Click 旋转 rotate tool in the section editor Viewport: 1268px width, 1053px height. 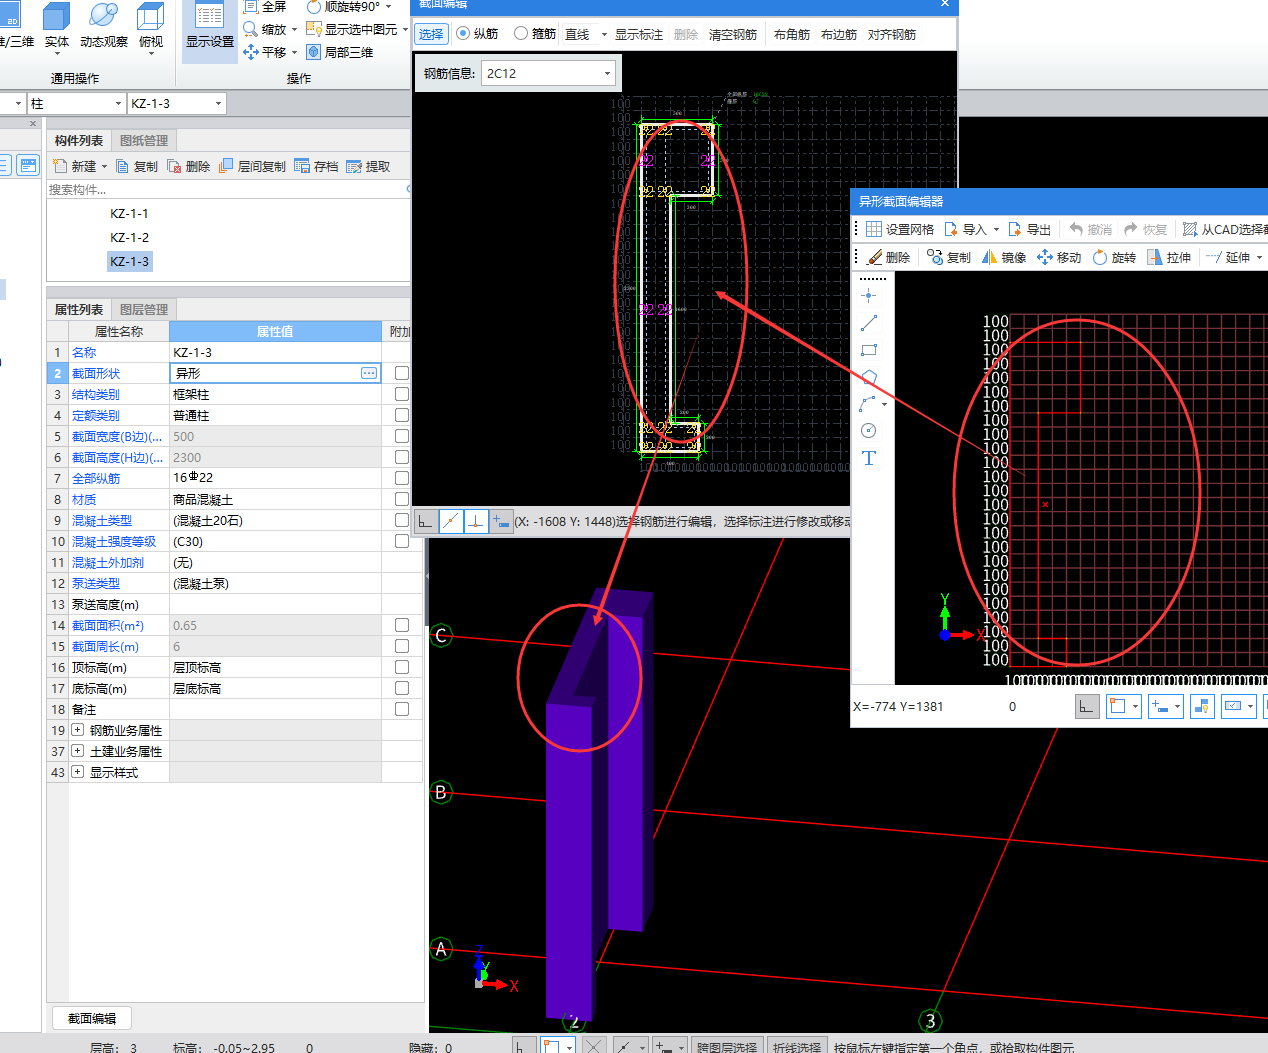pyautogui.click(x=1115, y=258)
